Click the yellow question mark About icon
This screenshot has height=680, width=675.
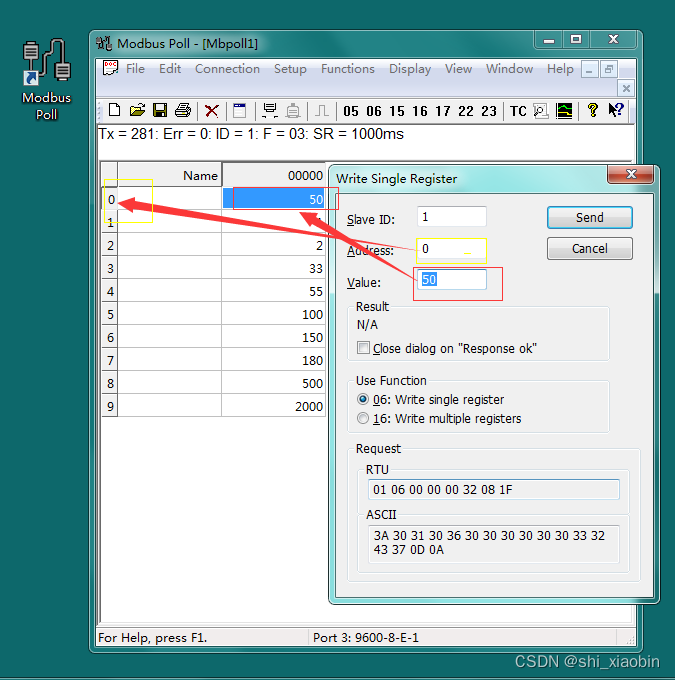tap(592, 110)
